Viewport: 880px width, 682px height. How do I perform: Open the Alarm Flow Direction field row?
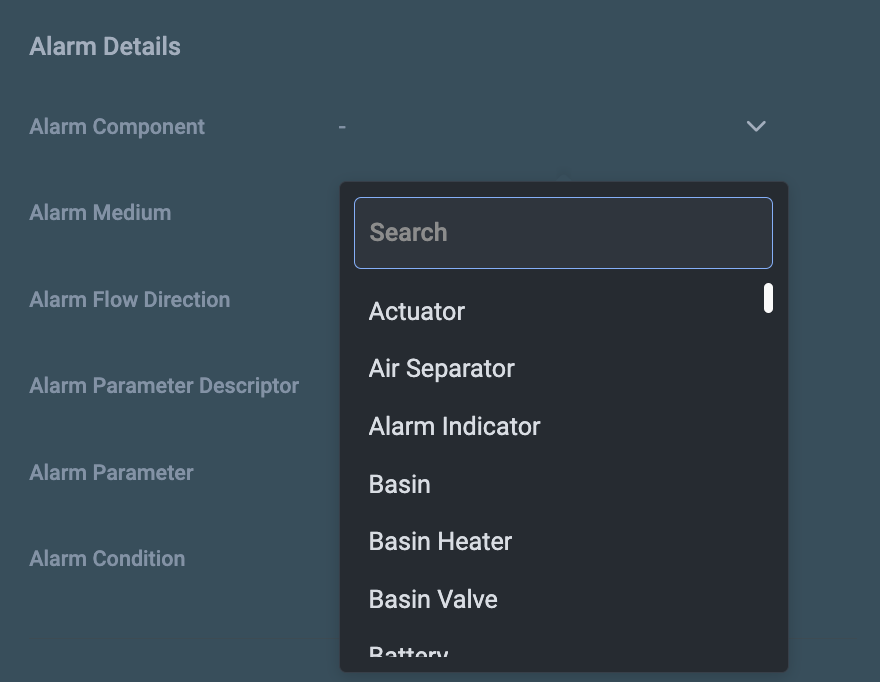click(130, 299)
